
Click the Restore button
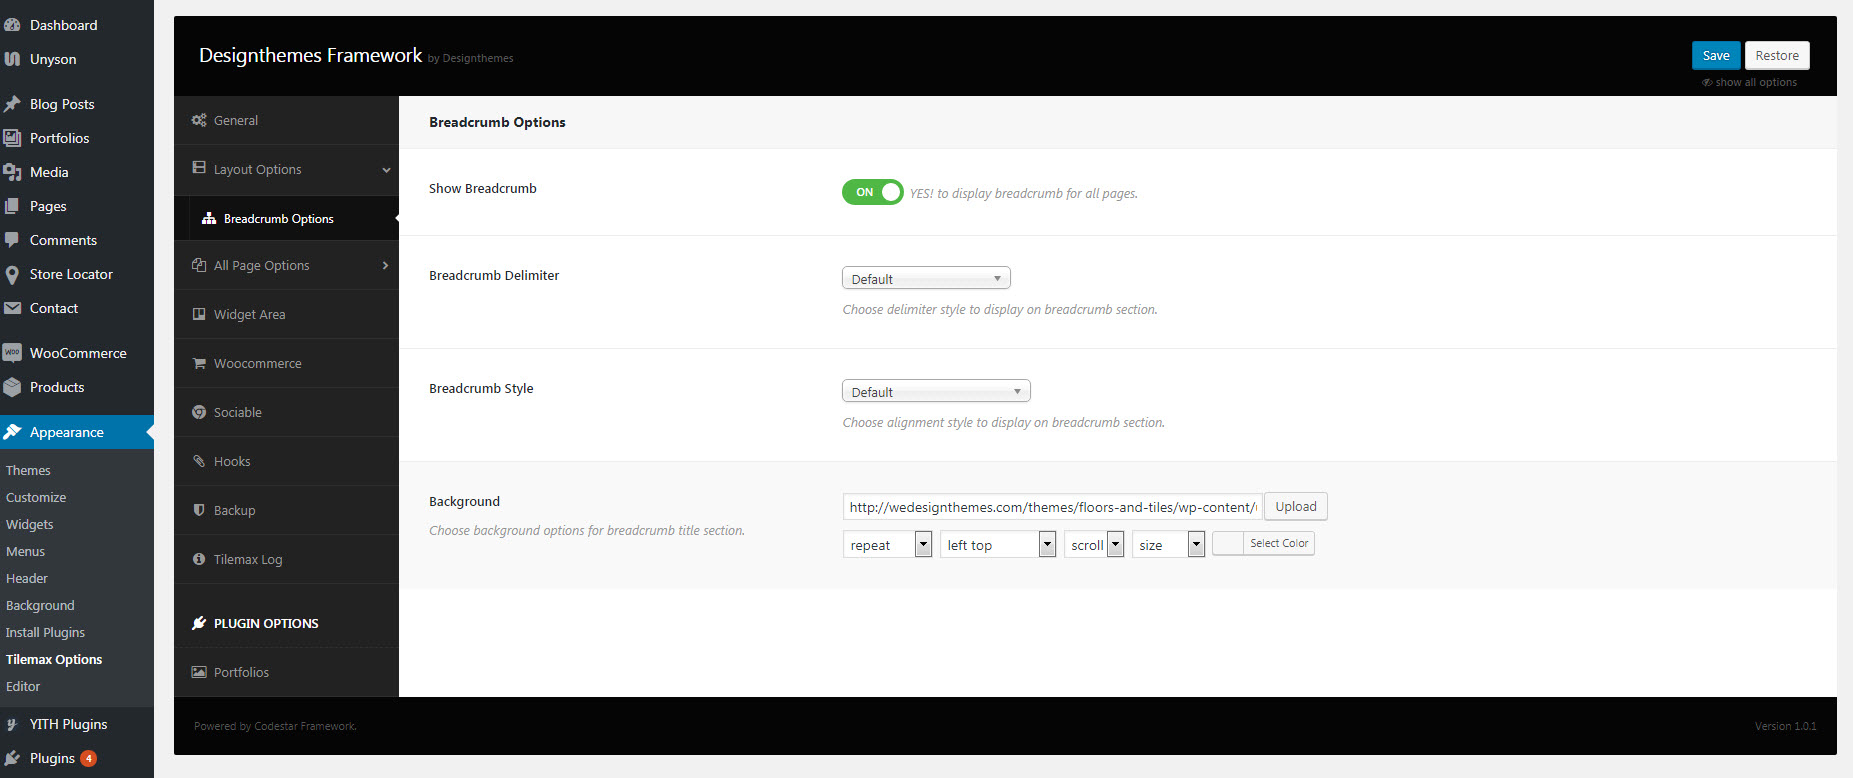[x=1776, y=56]
